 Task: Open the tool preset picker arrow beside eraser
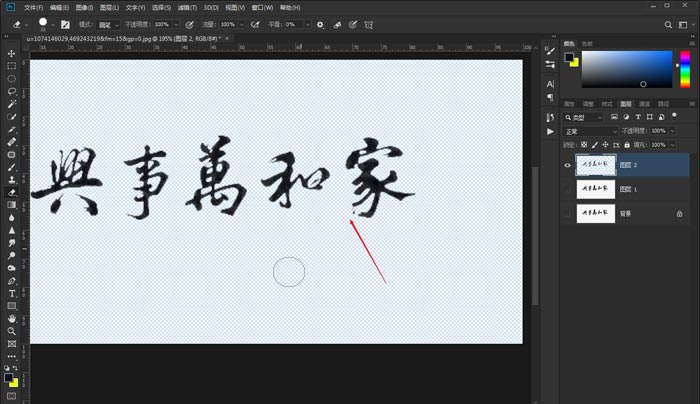(26, 25)
